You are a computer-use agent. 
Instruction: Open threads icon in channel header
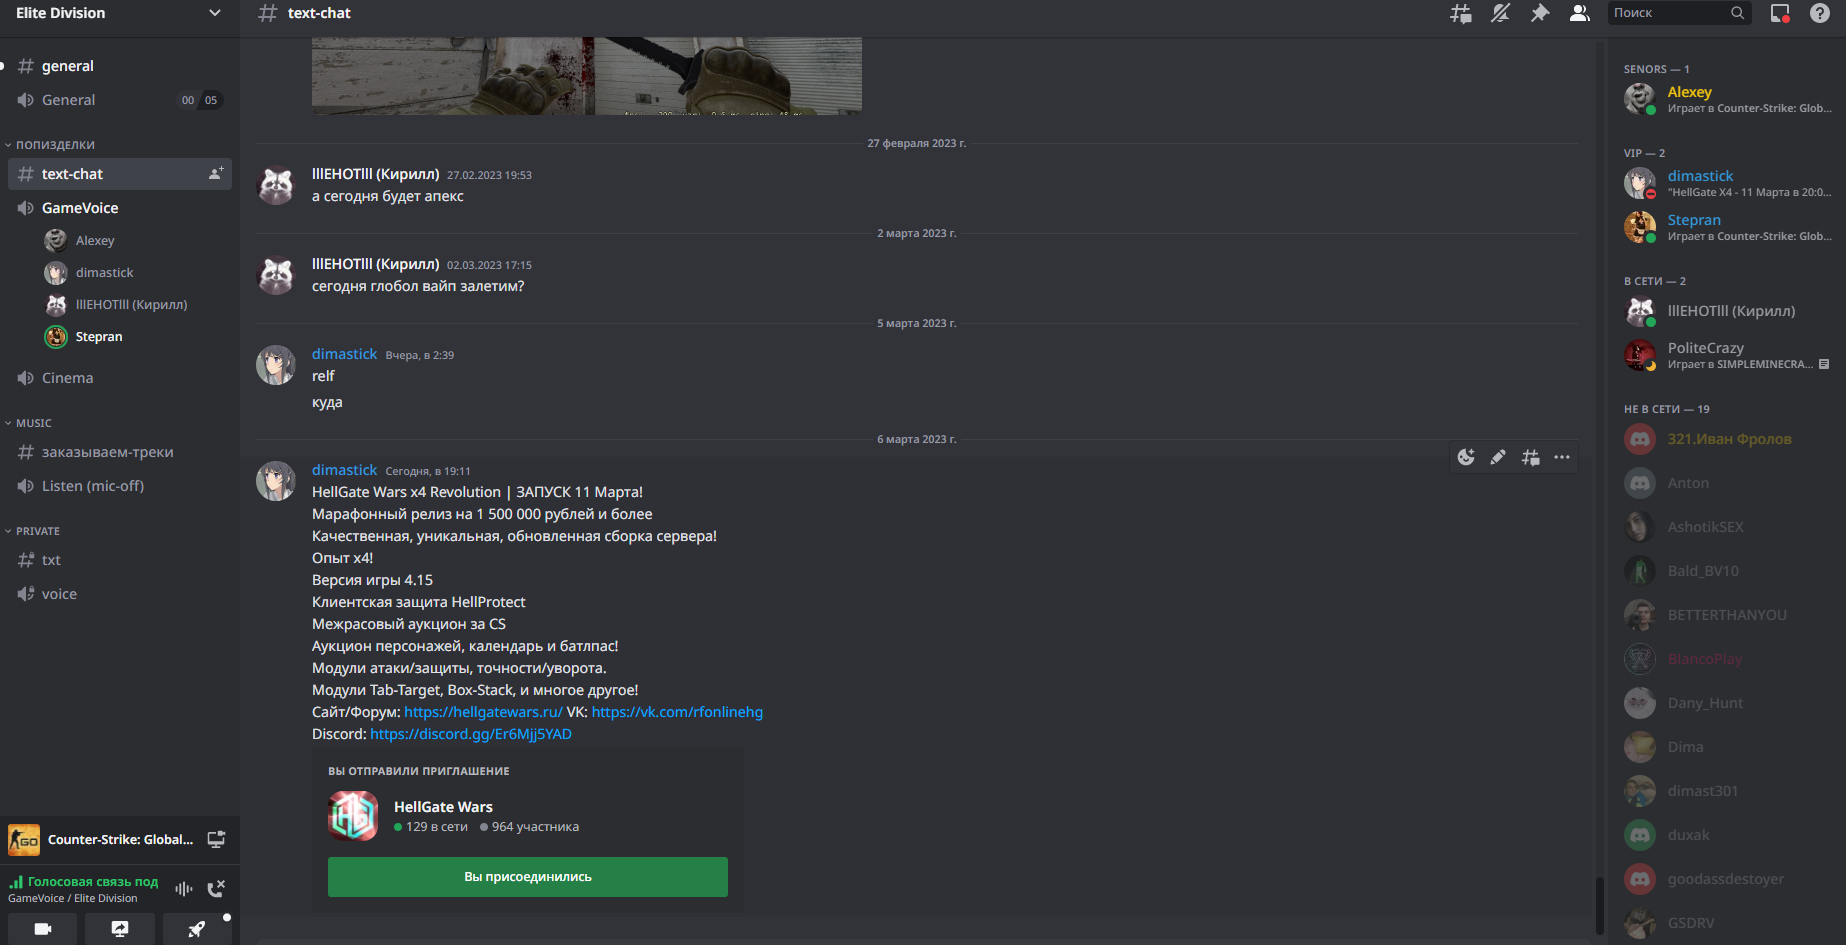1461,13
